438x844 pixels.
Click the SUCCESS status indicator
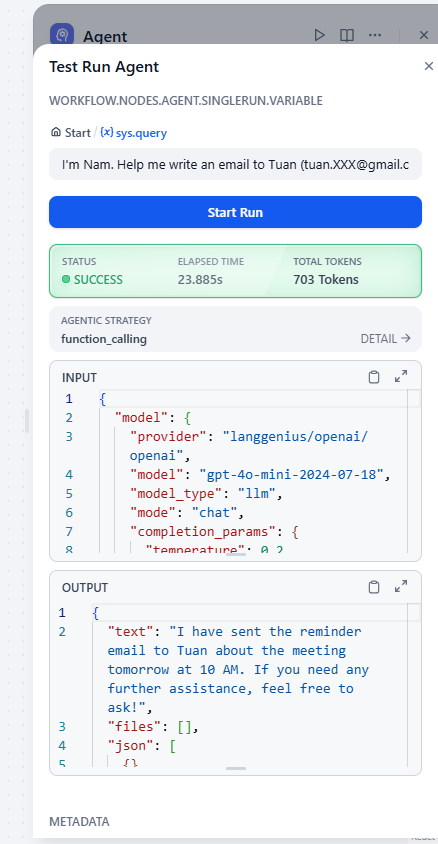point(92,279)
